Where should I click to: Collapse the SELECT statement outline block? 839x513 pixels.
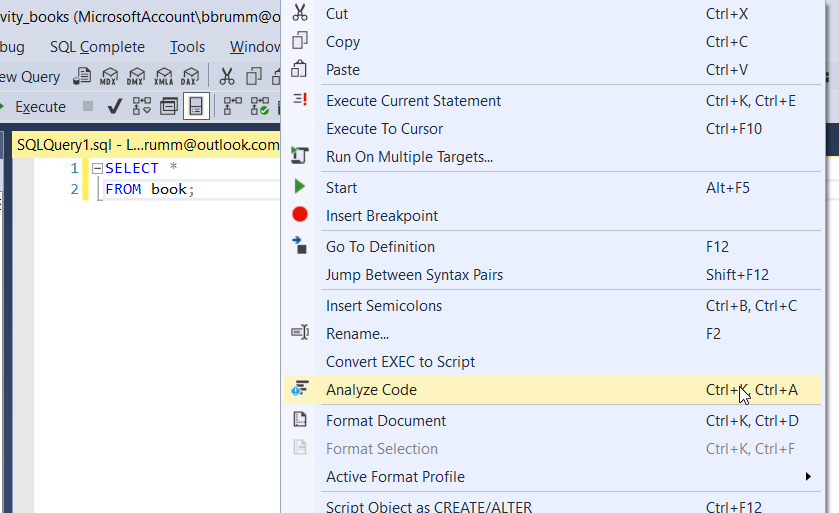(x=97, y=169)
